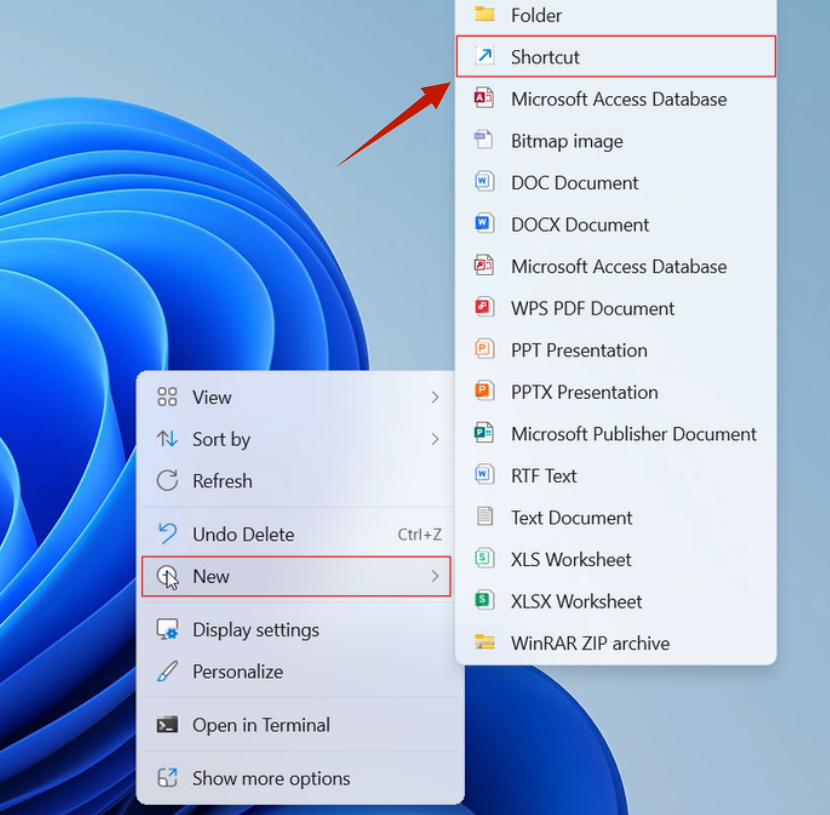The image size is (830, 815).
Task: Click the Ctrl+Z shortcut hint text
Action: click(x=419, y=534)
